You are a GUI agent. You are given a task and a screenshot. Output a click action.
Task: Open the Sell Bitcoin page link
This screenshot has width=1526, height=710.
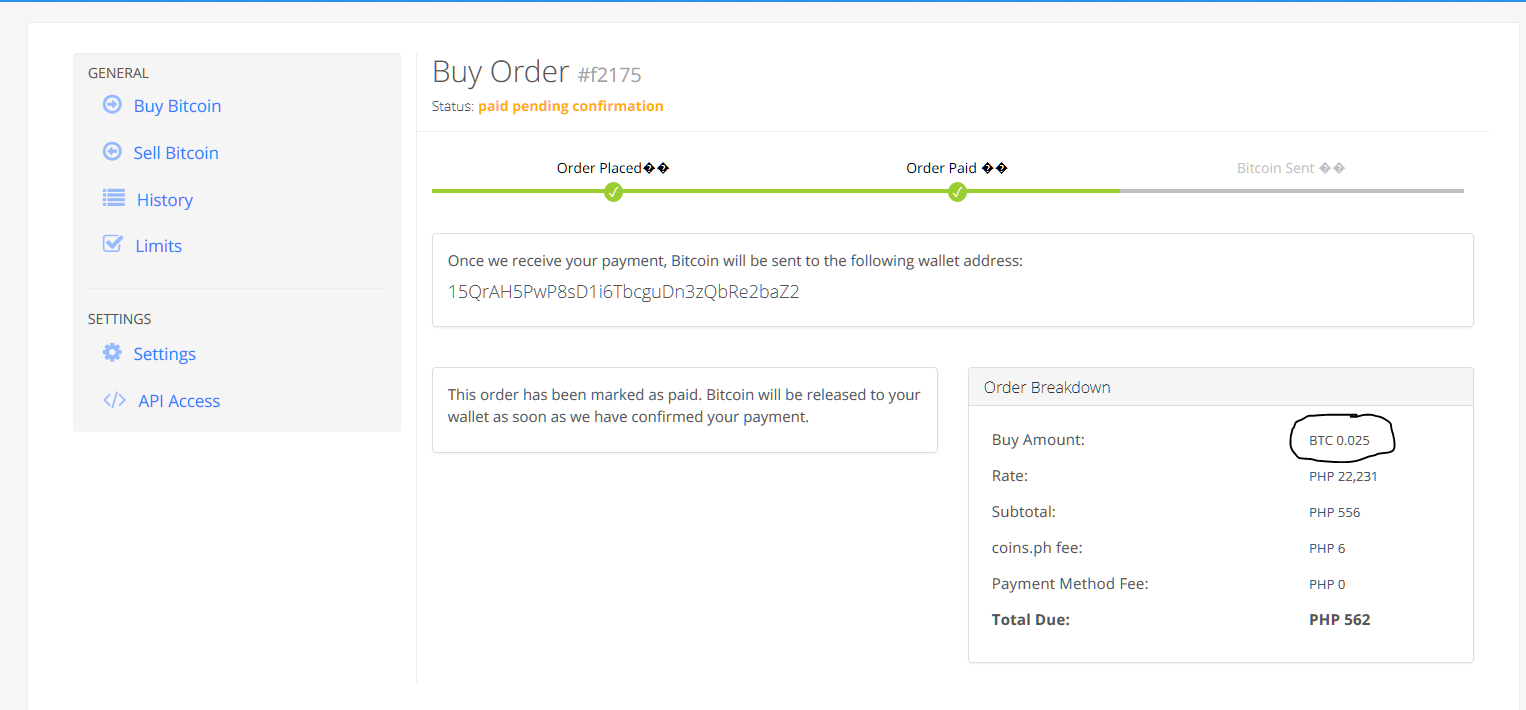[176, 153]
